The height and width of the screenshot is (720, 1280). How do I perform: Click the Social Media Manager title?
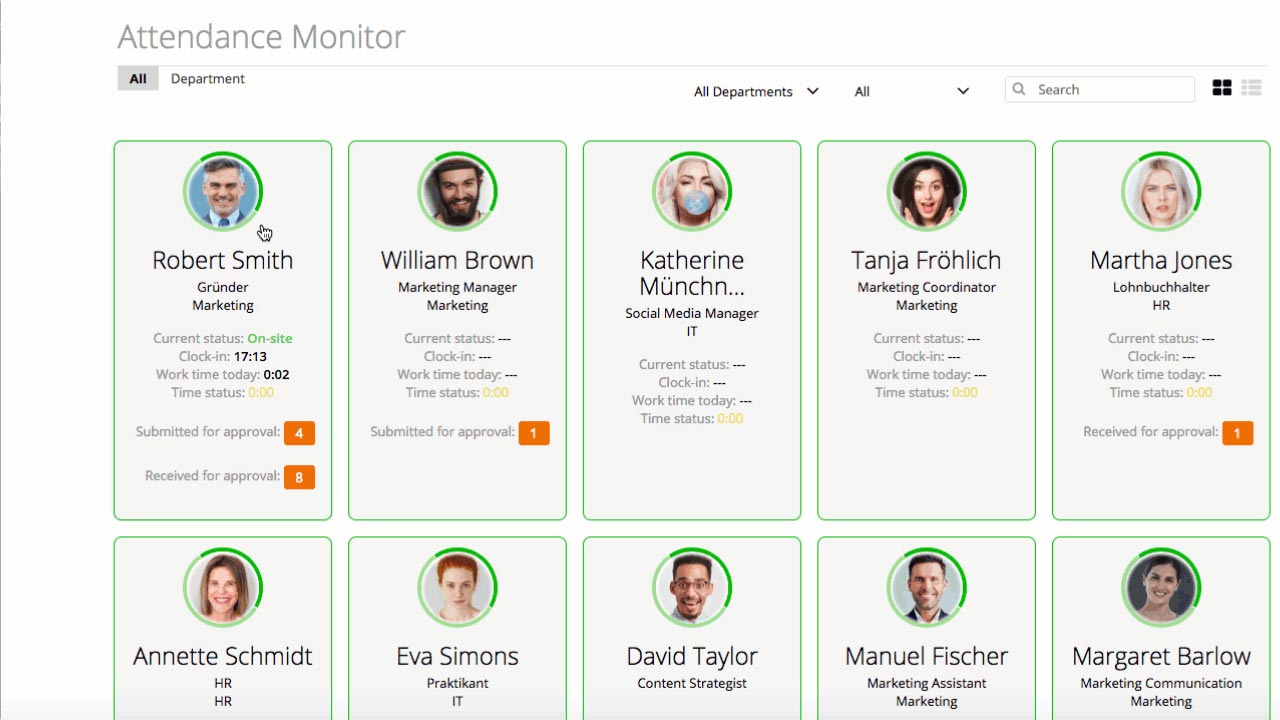click(692, 313)
